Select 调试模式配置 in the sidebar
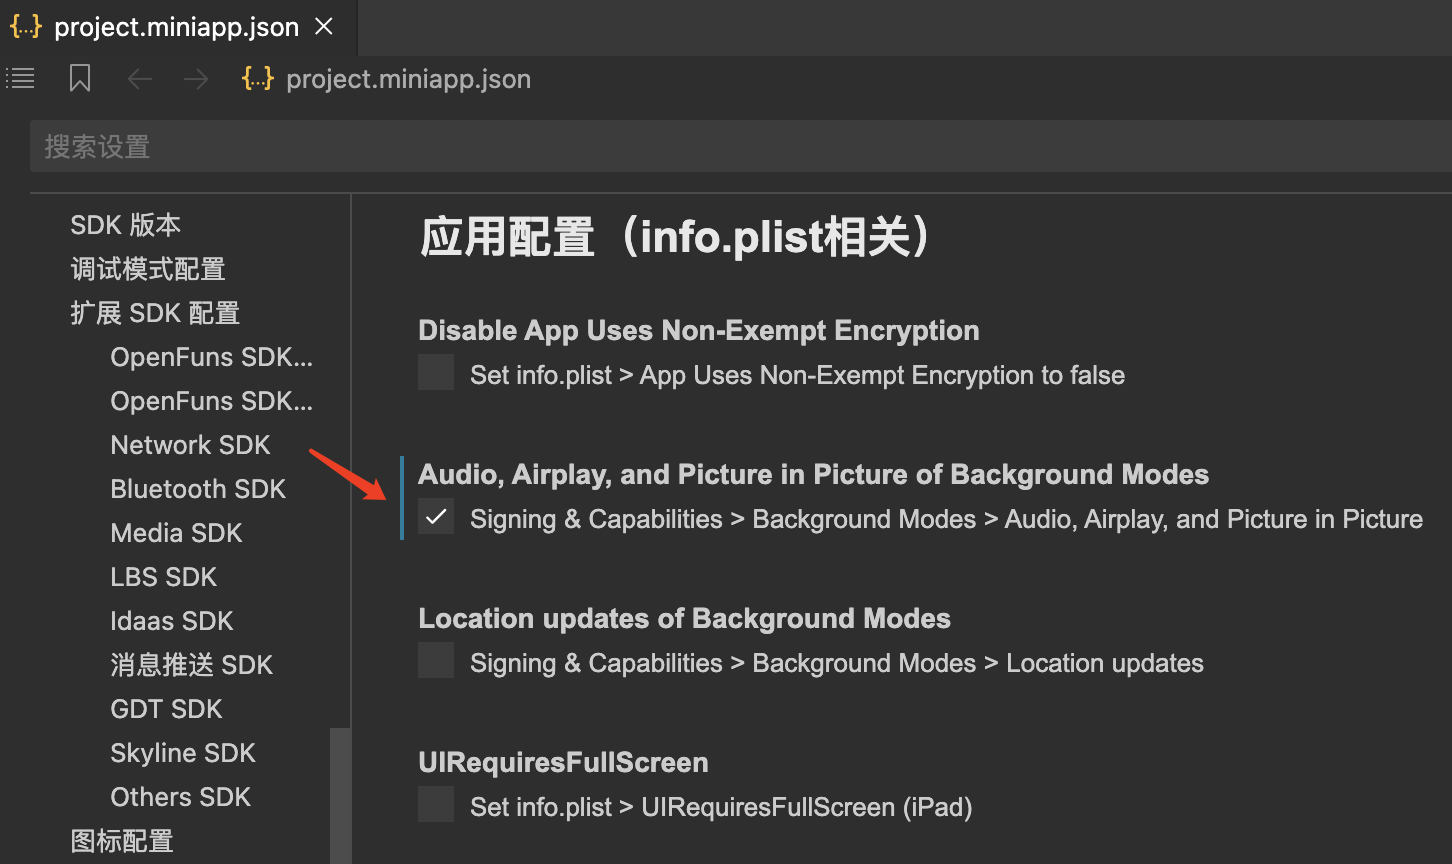1452x864 pixels. [x=148, y=269]
